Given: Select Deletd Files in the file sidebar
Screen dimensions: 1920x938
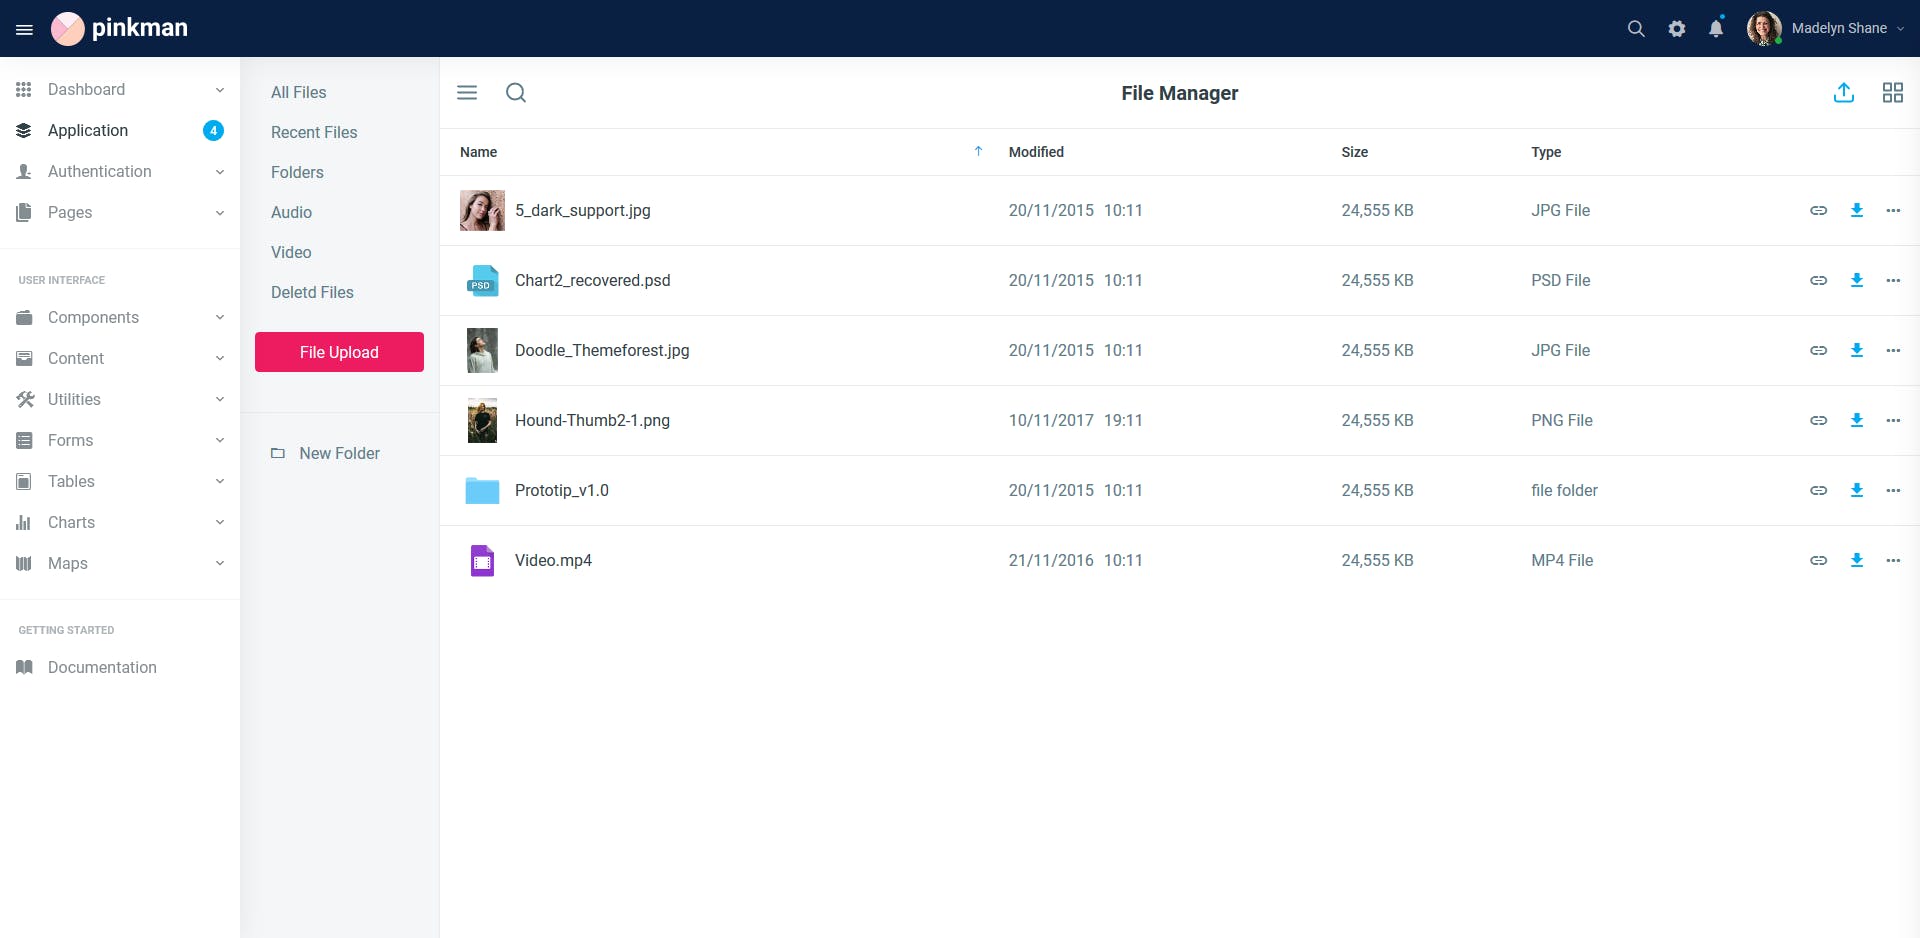Looking at the screenshot, I should [x=312, y=292].
